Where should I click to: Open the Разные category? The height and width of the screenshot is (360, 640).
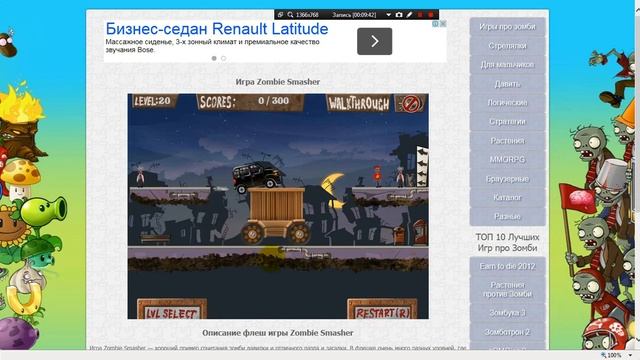click(507, 216)
